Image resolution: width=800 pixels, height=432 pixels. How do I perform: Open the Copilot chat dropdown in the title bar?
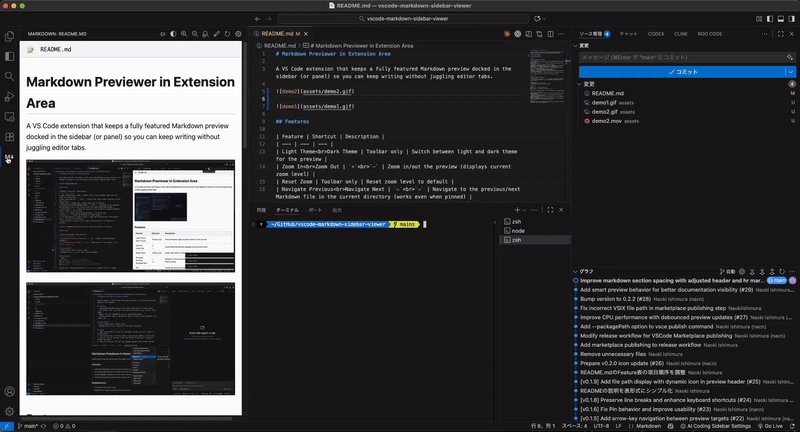pos(544,19)
